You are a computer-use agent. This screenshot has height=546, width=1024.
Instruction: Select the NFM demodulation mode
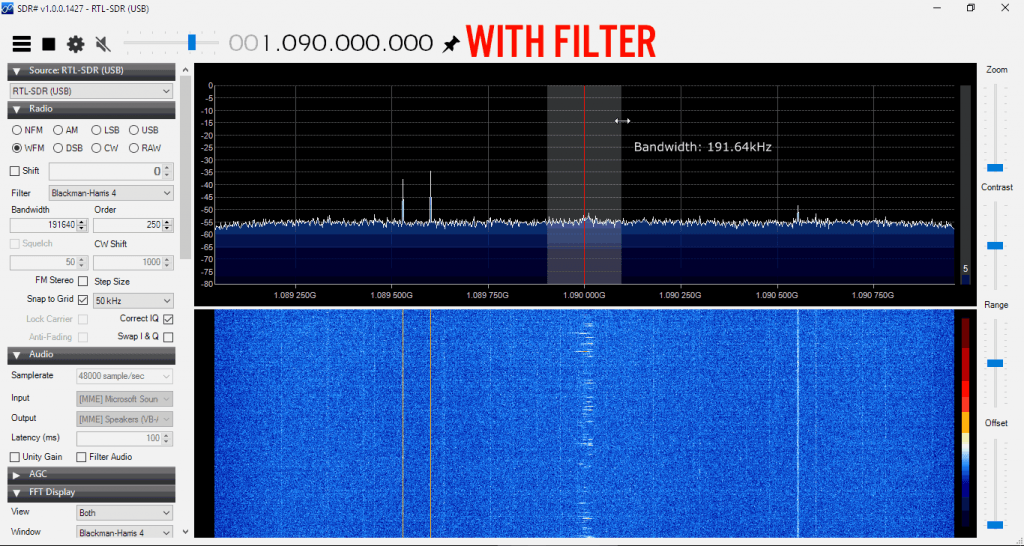coord(17,130)
